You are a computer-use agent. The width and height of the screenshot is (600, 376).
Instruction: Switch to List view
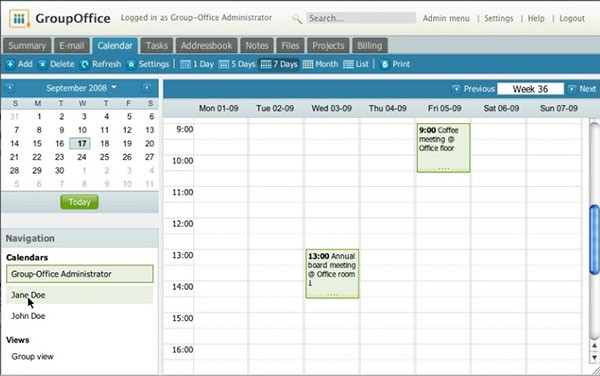coord(356,64)
